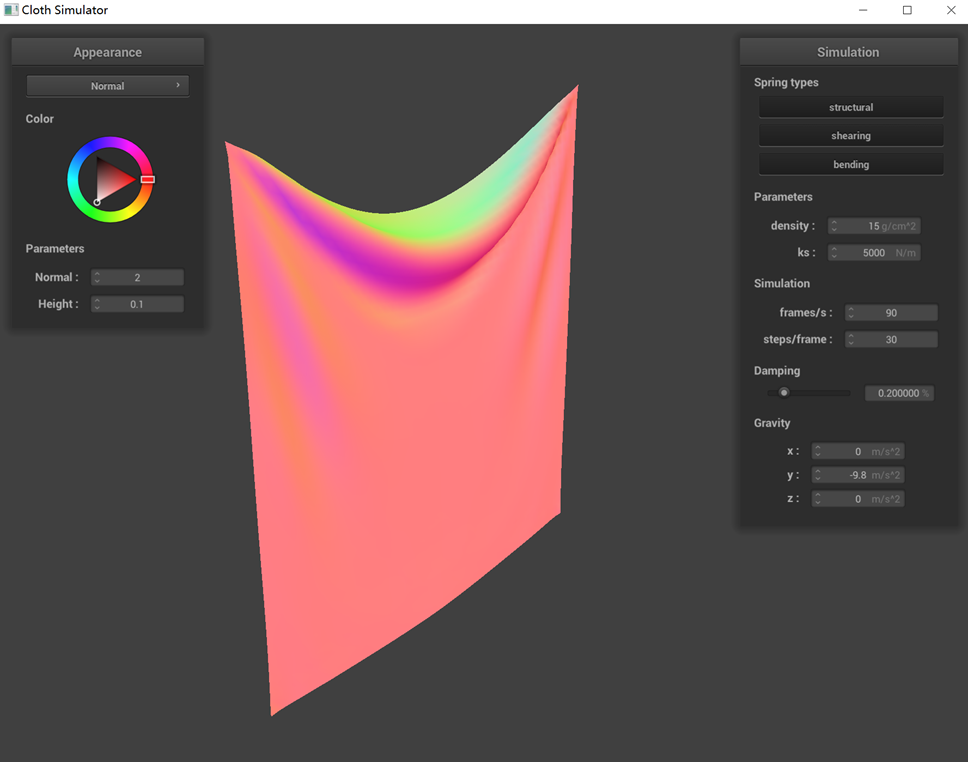Image resolution: width=968 pixels, height=762 pixels.
Task: Toggle the structural spring type
Action: 850,107
